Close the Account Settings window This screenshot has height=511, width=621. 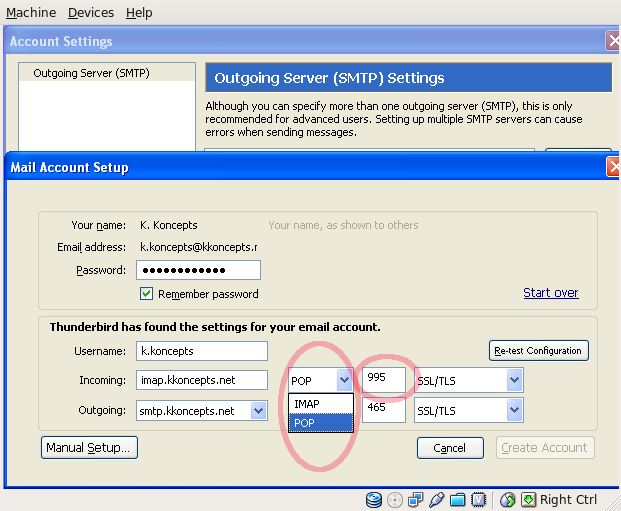click(613, 41)
